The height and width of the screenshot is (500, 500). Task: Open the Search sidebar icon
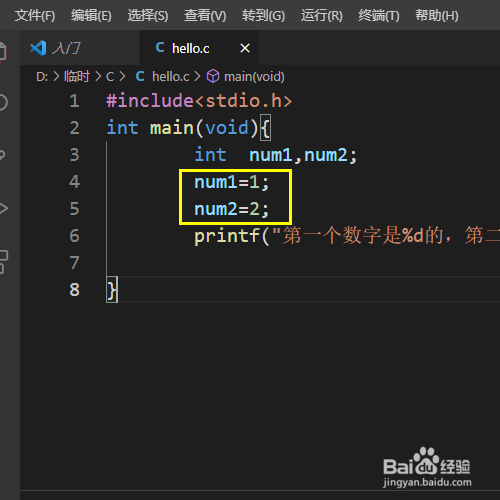[x=3, y=102]
